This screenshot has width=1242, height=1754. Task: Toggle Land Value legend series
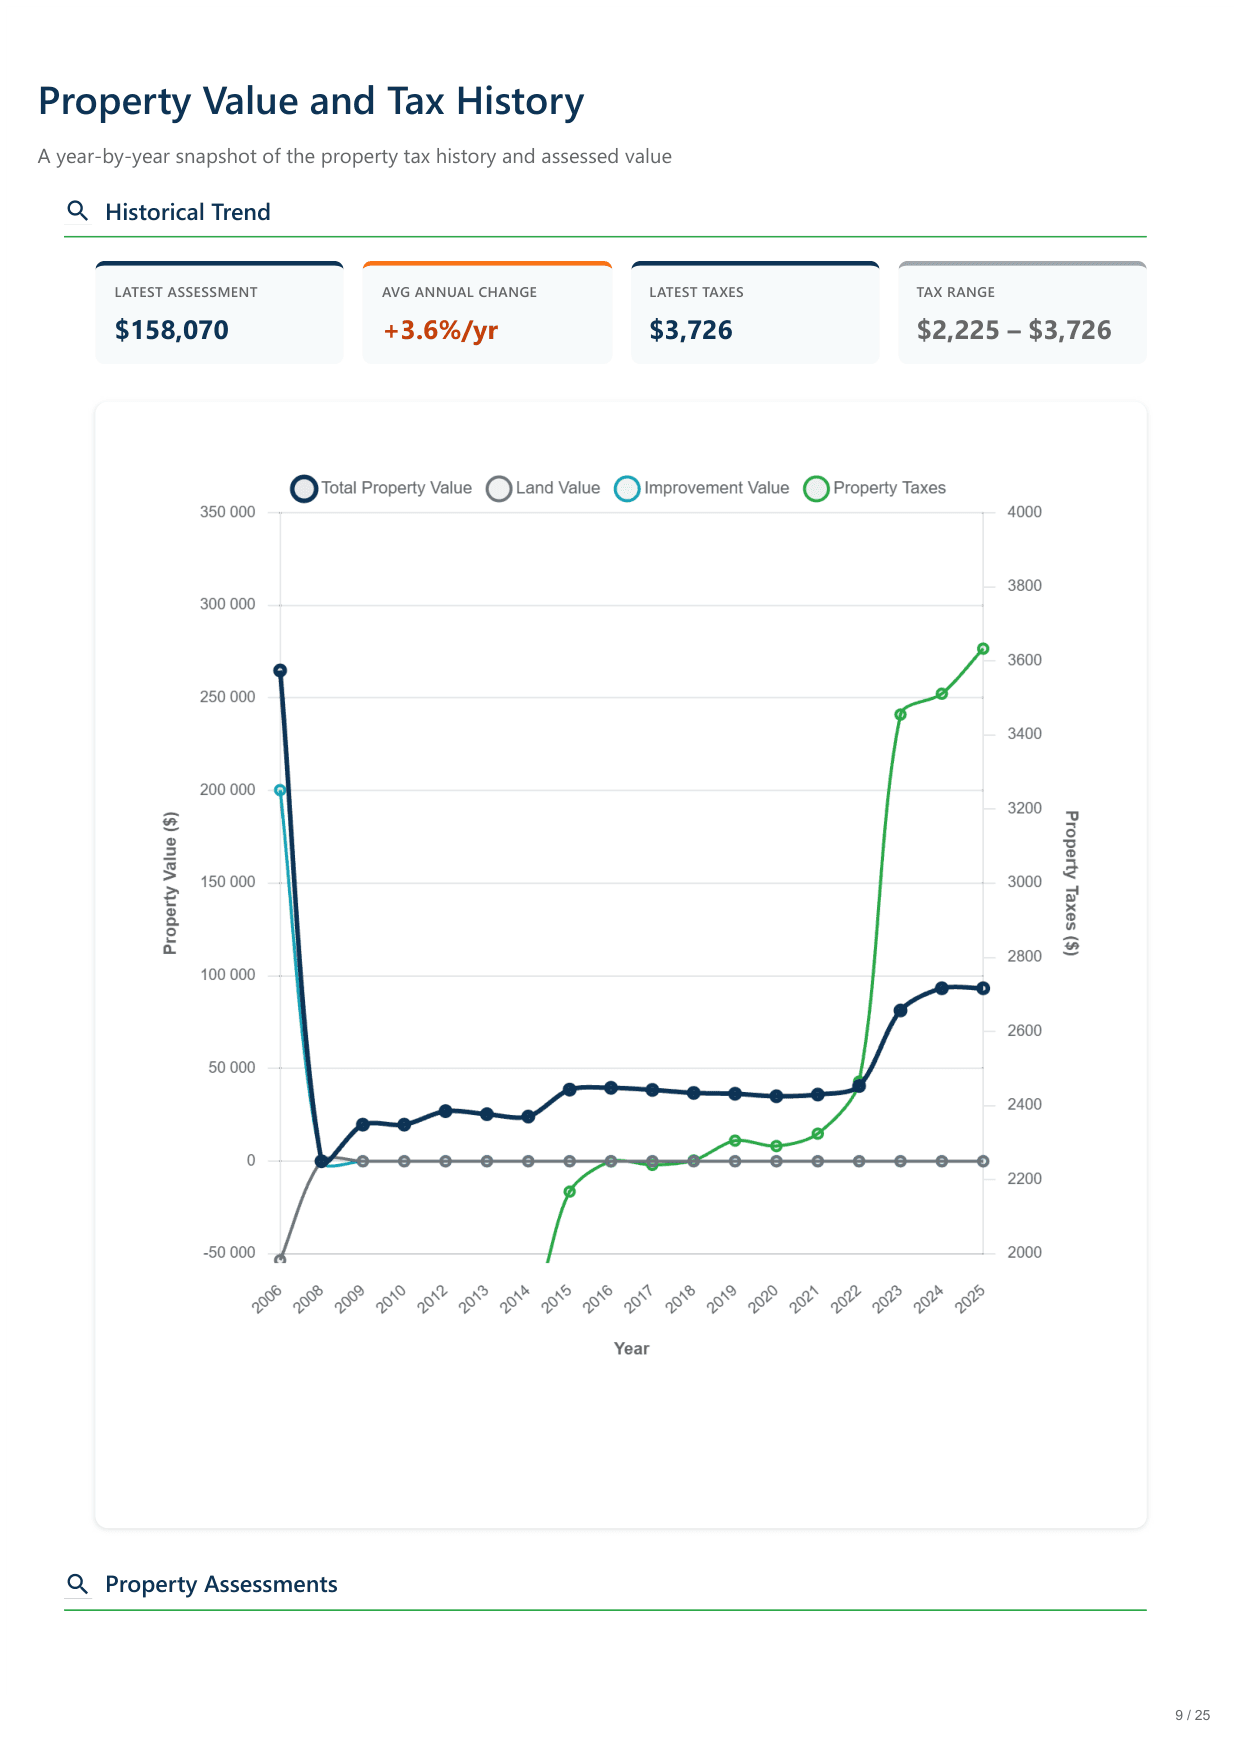pos(543,488)
